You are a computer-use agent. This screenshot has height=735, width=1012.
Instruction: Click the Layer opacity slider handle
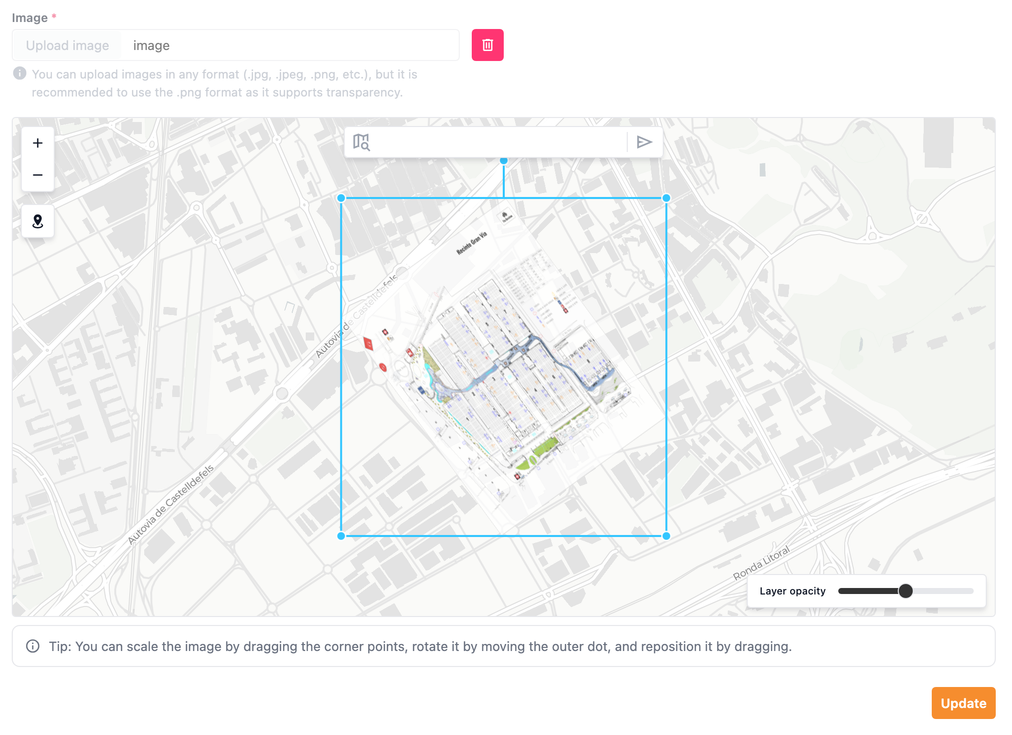point(906,591)
